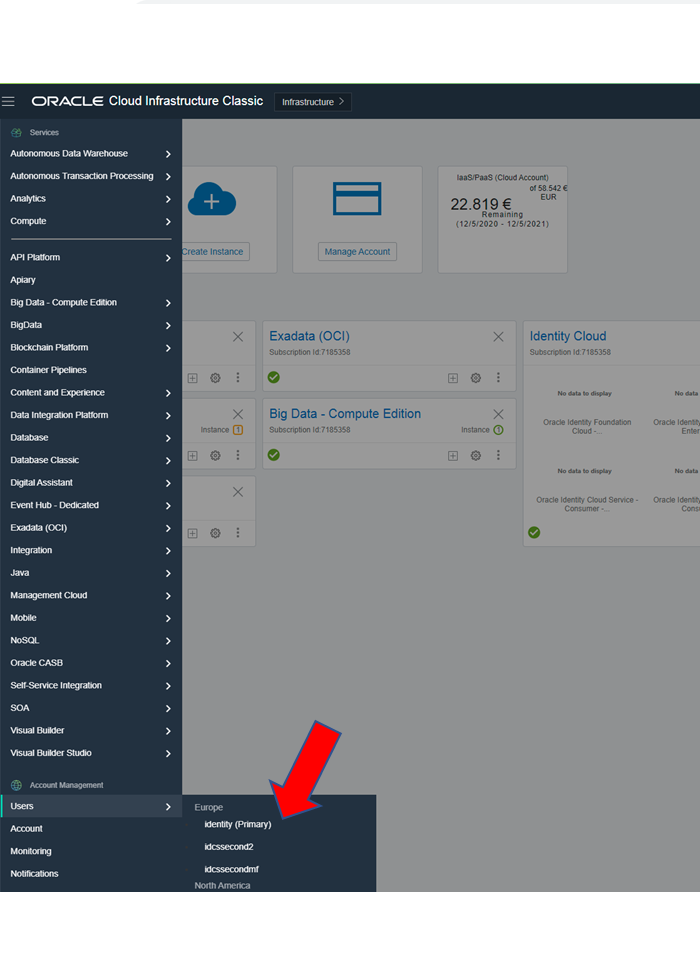Viewport: 700px width, 971px height.
Task: Open the Visual Builder Studio item
Action: pyautogui.click(x=51, y=753)
